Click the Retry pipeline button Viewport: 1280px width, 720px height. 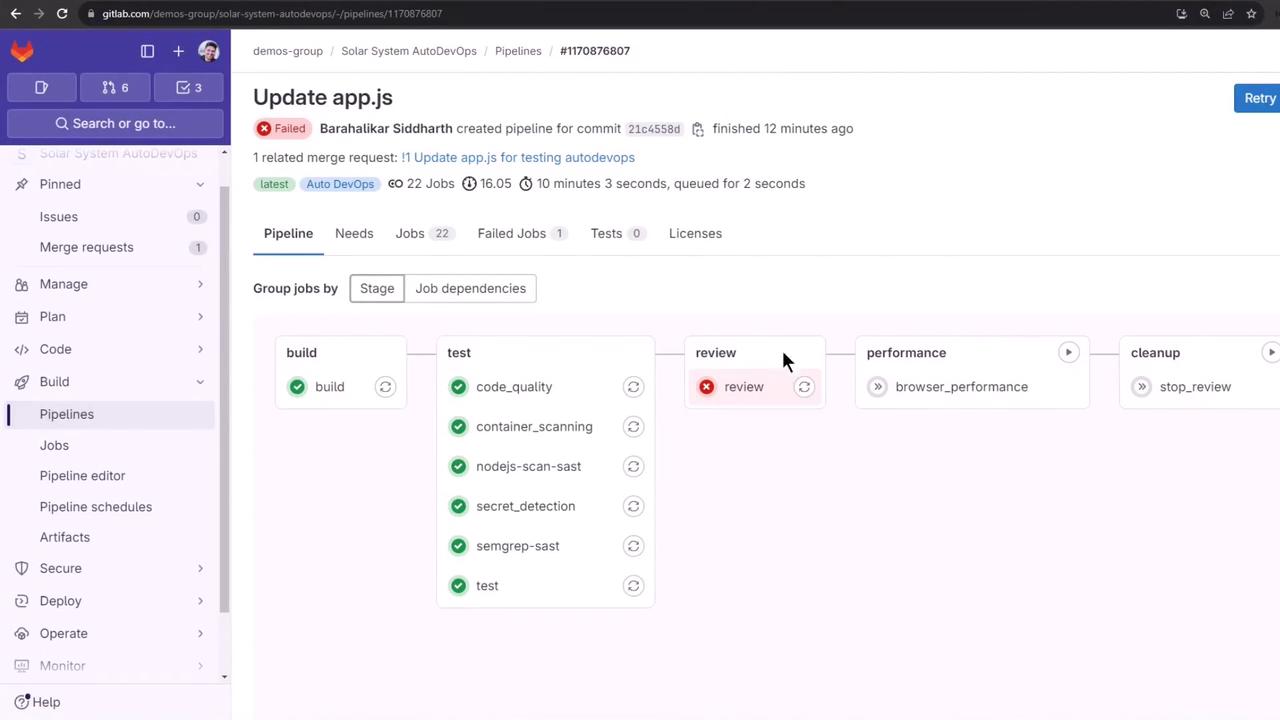tap(1257, 98)
